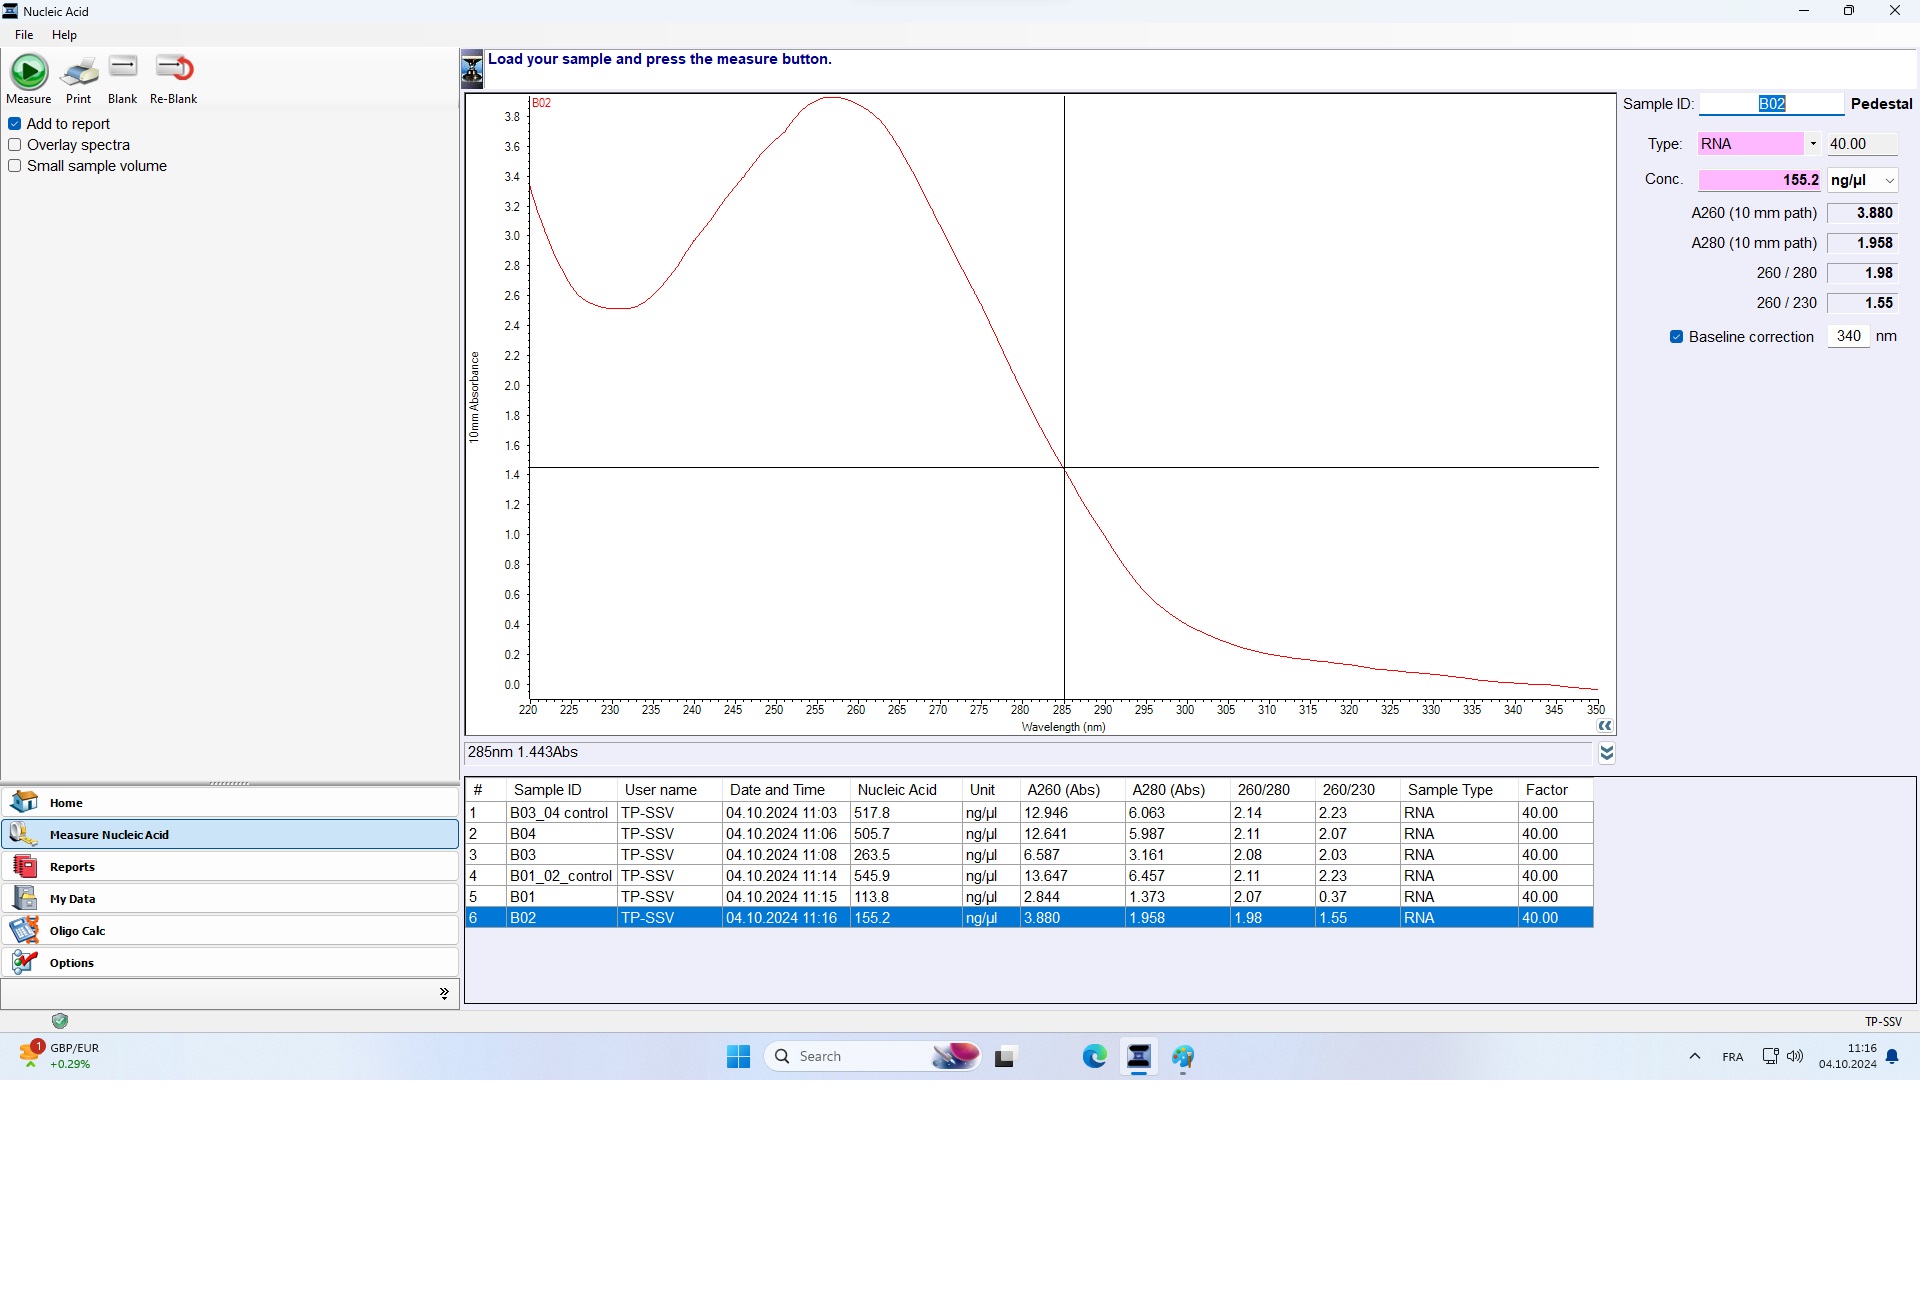The width and height of the screenshot is (1920, 1312).
Task: Collapse the report table with double chevron
Action: tap(1607, 753)
